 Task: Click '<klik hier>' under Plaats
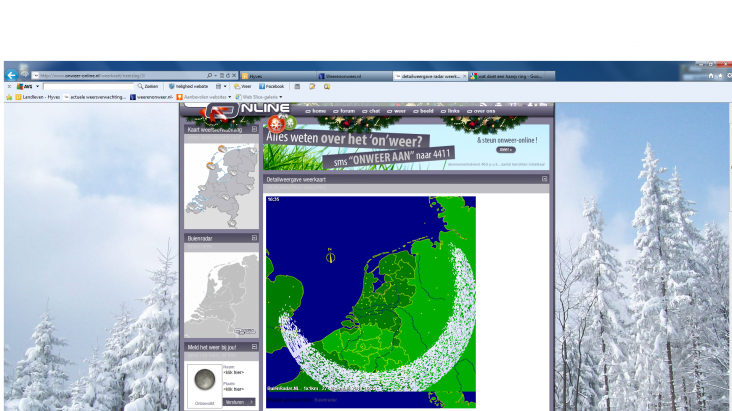(233, 389)
